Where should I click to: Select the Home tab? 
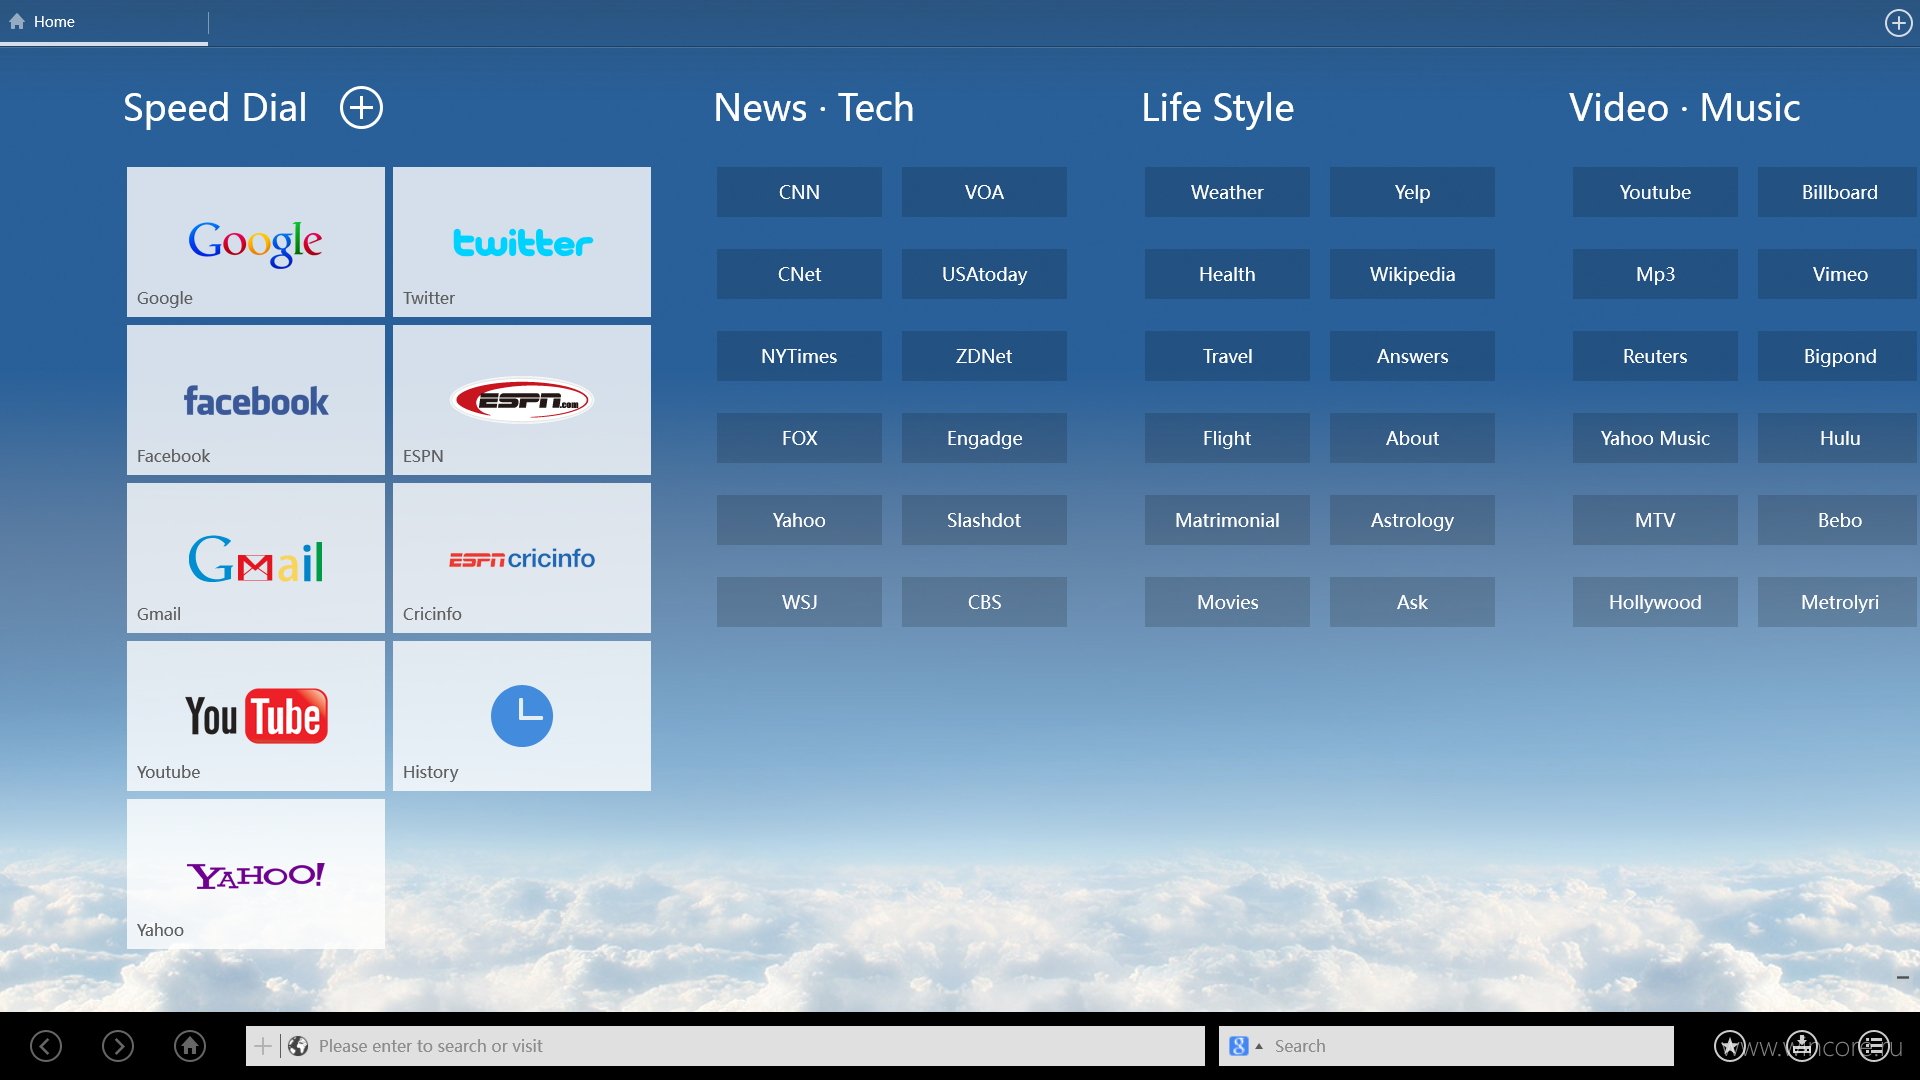click(104, 22)
